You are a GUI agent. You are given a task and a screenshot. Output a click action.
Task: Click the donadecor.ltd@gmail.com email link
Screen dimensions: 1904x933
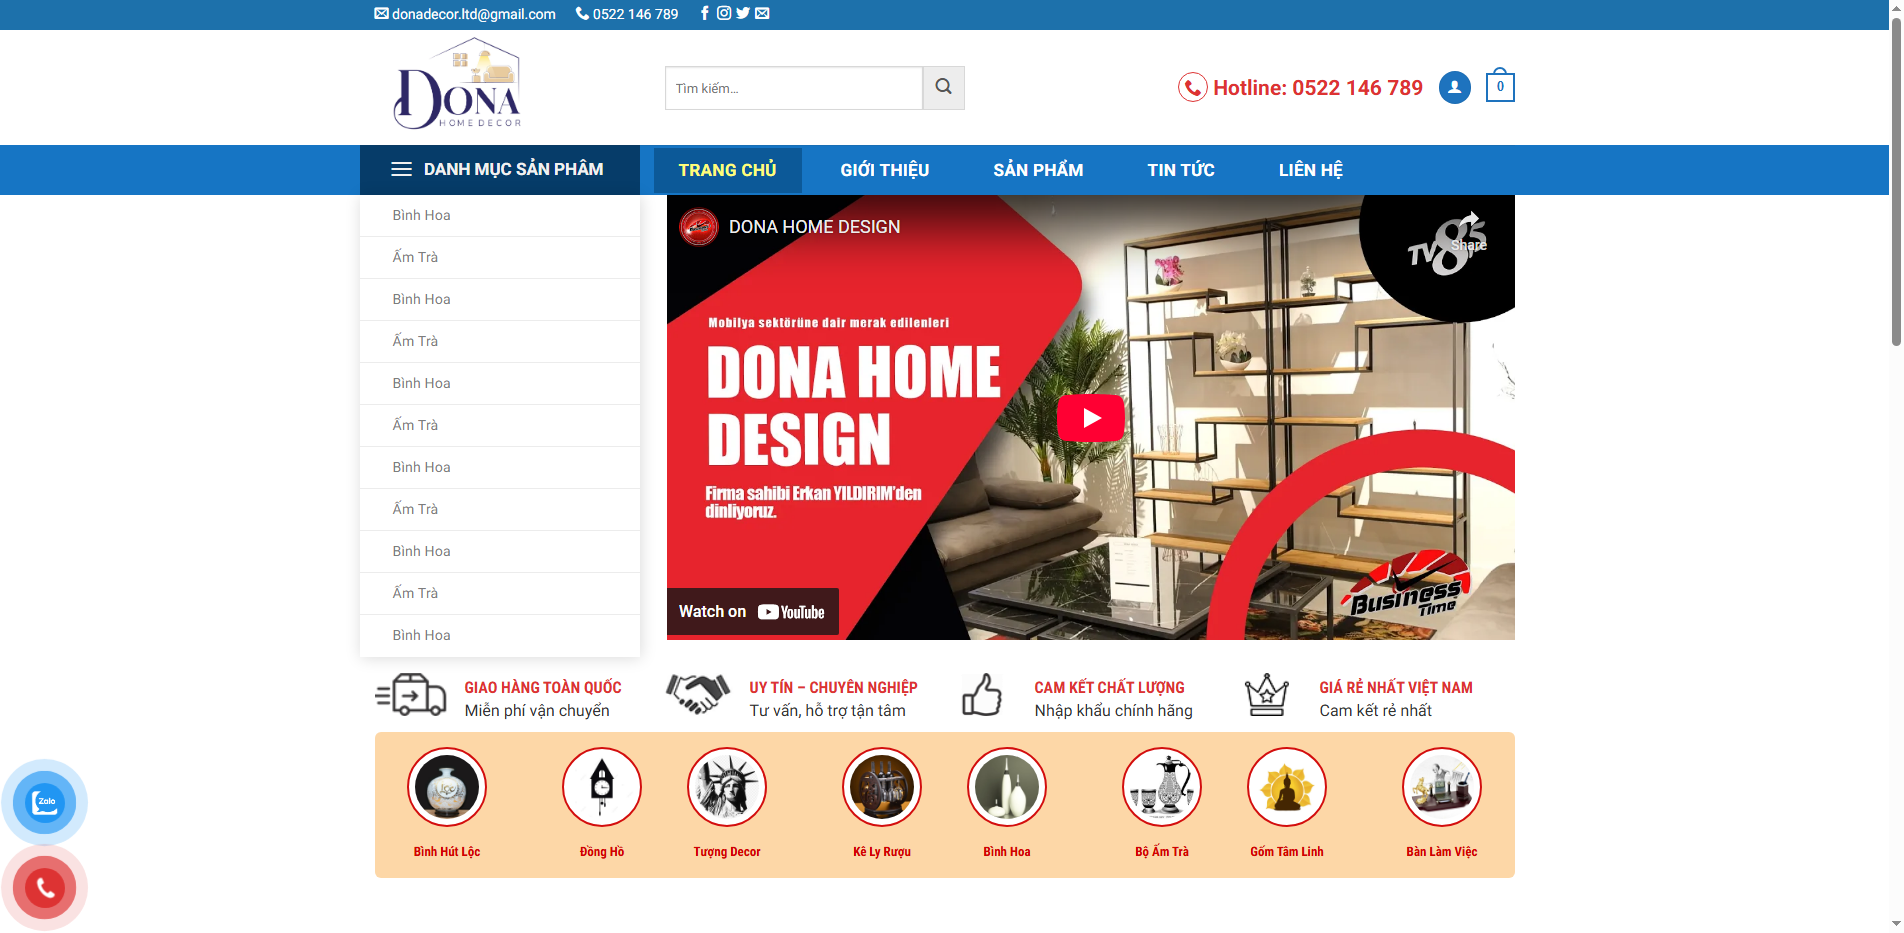coord(465,14)
